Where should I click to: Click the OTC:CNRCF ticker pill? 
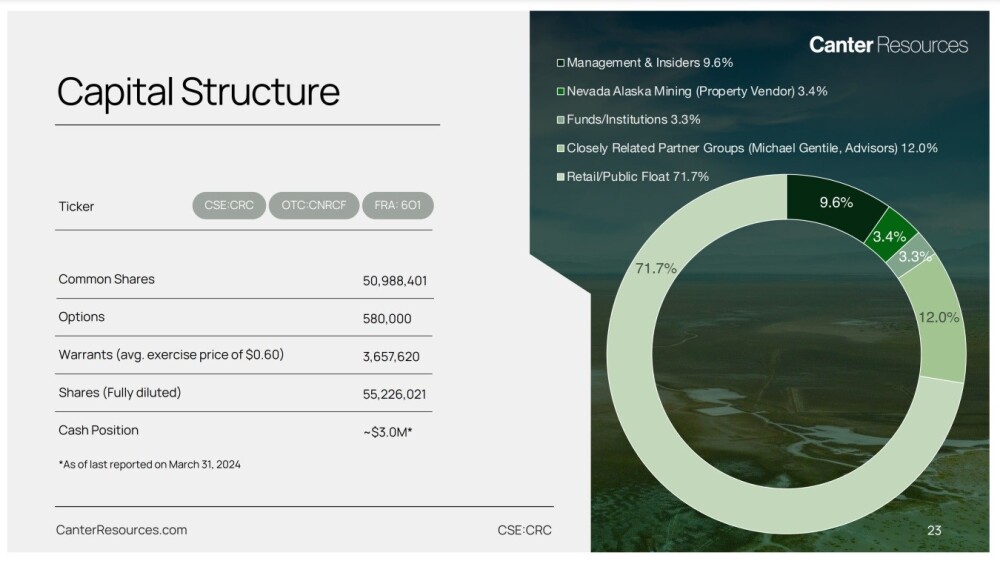(x=313, y=206)
